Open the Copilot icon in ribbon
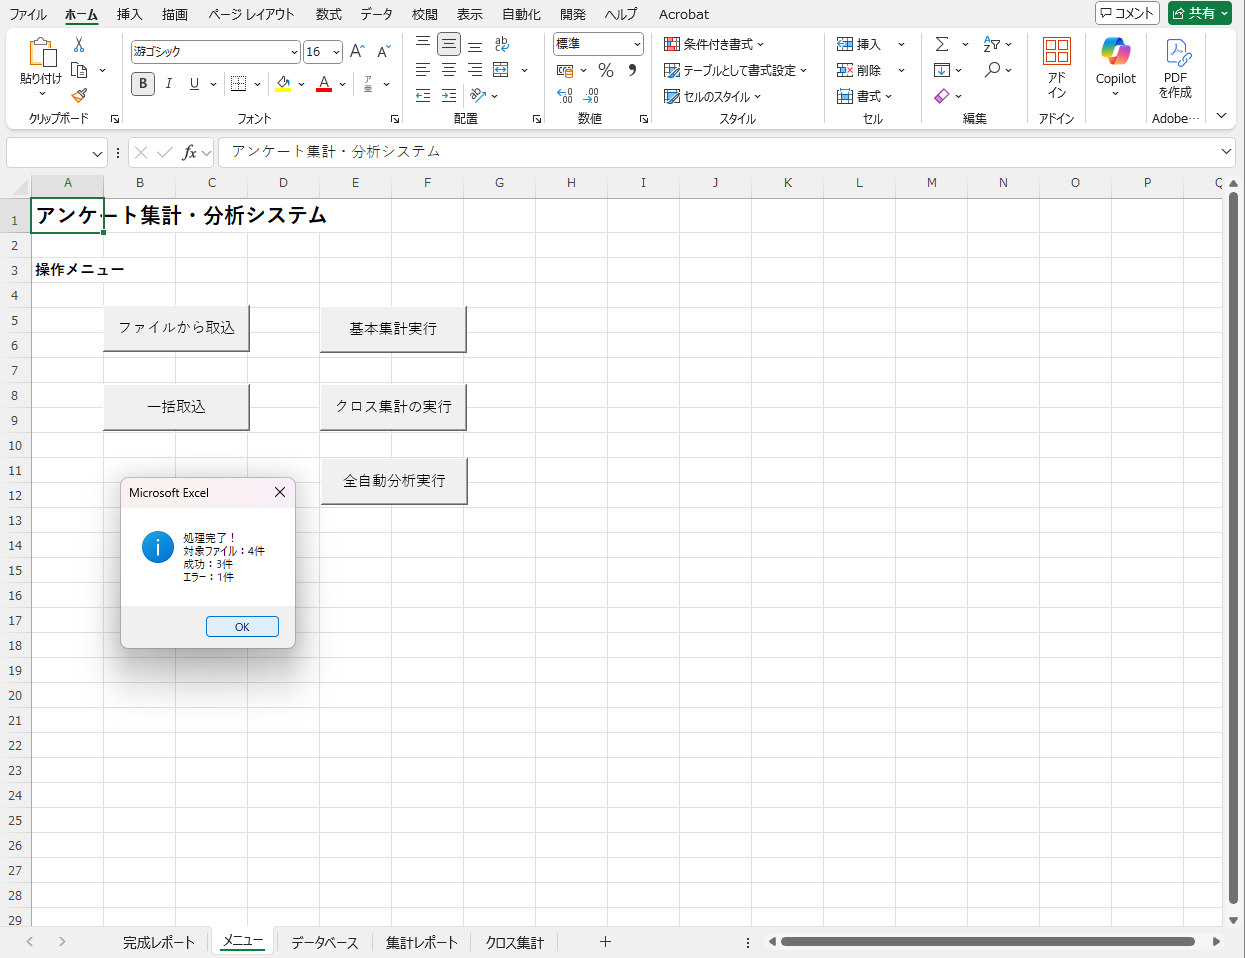Viewport: 1245px width, 958px height. [1115, 60]
